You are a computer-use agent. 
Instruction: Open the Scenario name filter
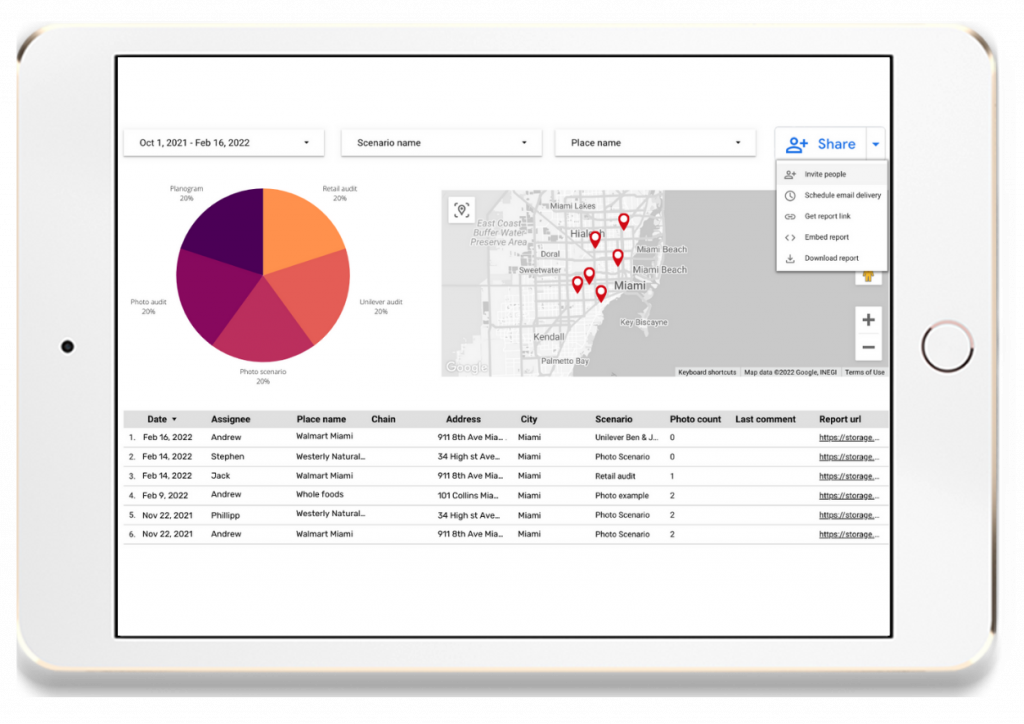[x=441, y=142]
